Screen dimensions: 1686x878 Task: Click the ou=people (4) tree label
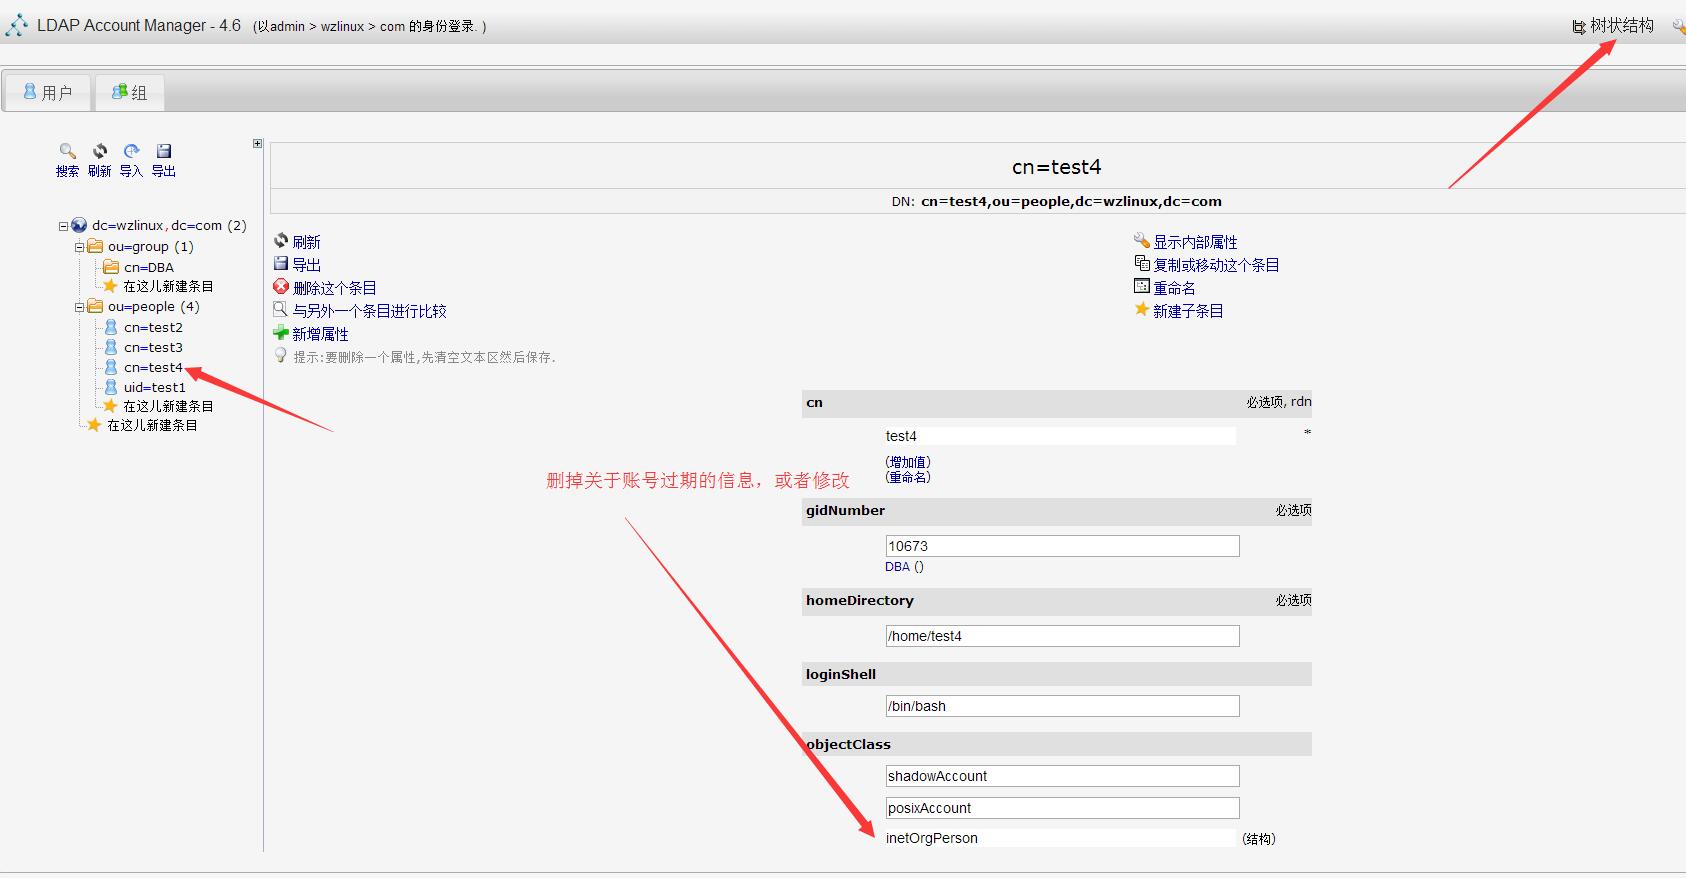point(154,306)
